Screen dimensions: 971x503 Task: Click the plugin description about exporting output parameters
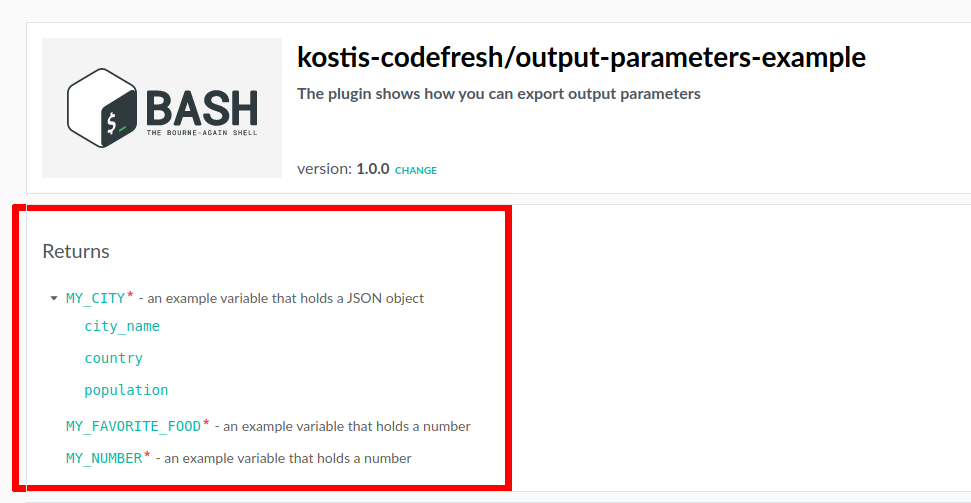point(498,94)
